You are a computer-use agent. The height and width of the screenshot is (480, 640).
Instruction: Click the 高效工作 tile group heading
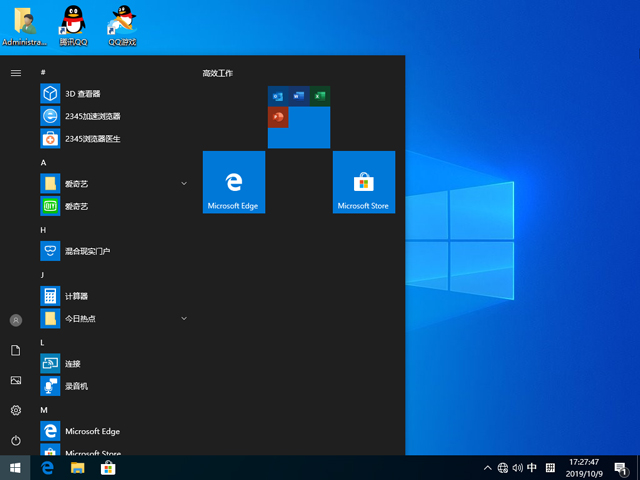(x=218, y=73)
